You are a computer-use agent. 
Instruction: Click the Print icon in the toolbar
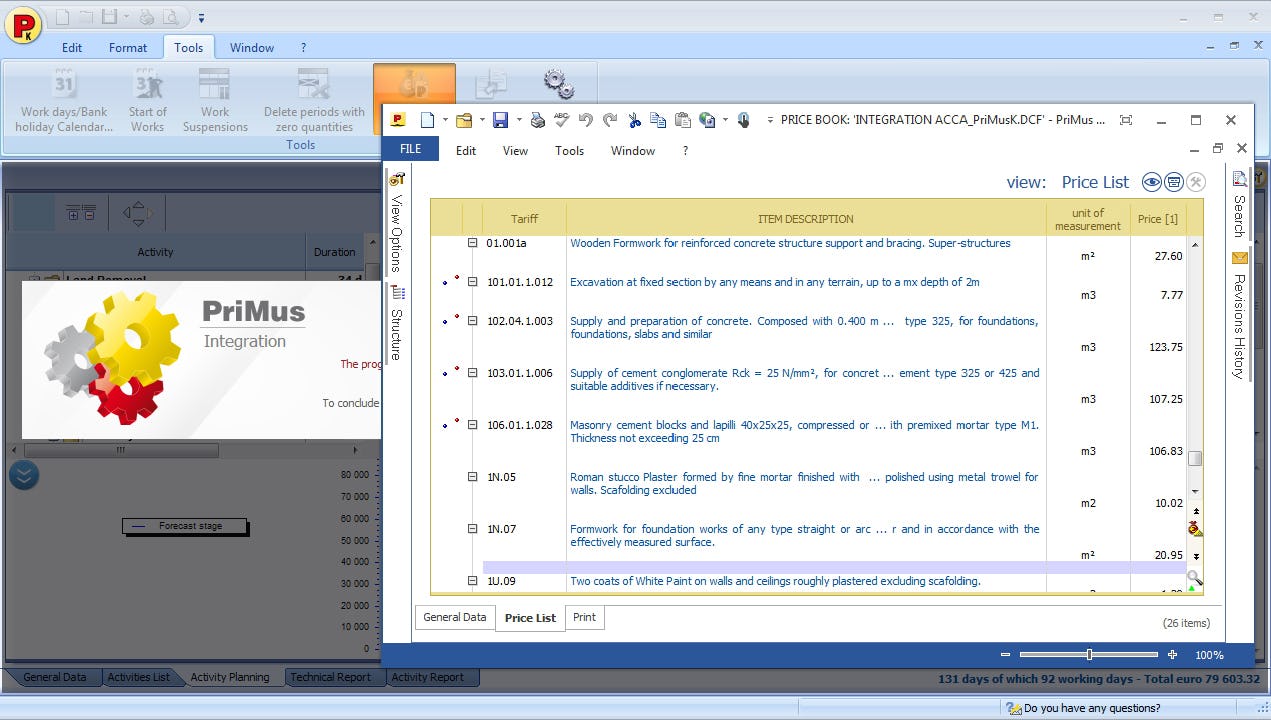click(537, 119)
